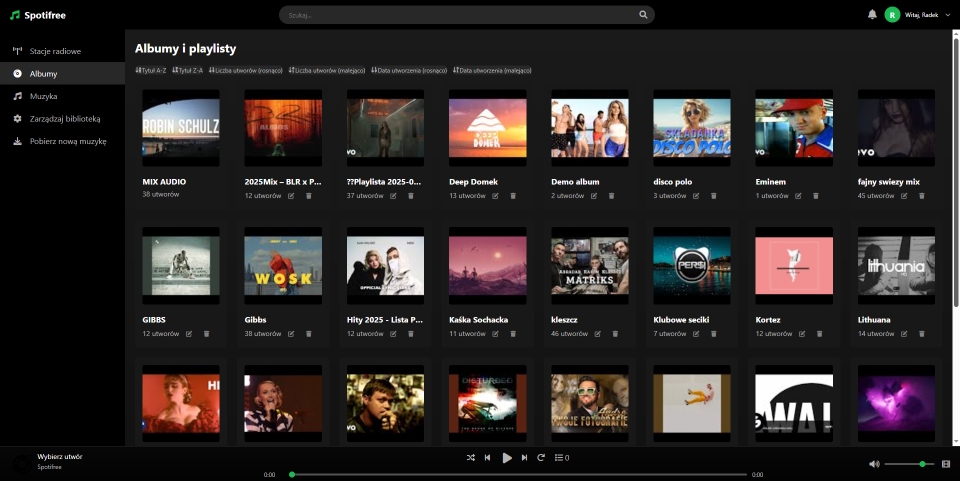Mute audio with the speaker icon
This screenshot has height=481, width=960.
(x=874, y=464)
